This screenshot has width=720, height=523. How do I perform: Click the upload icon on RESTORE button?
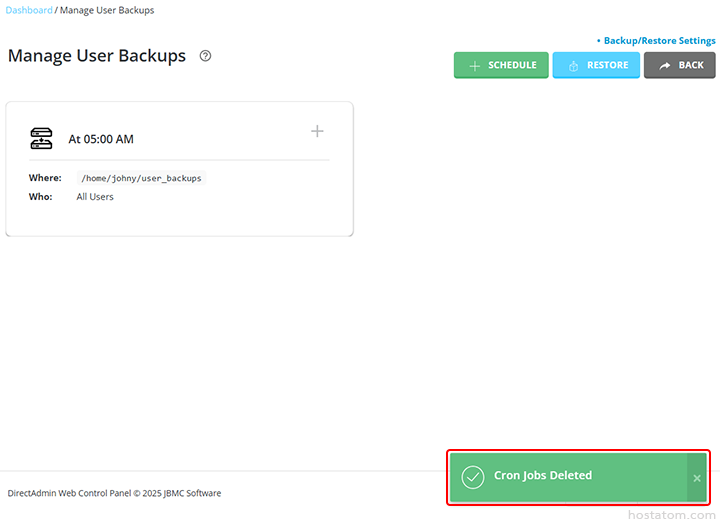point(574,66)
